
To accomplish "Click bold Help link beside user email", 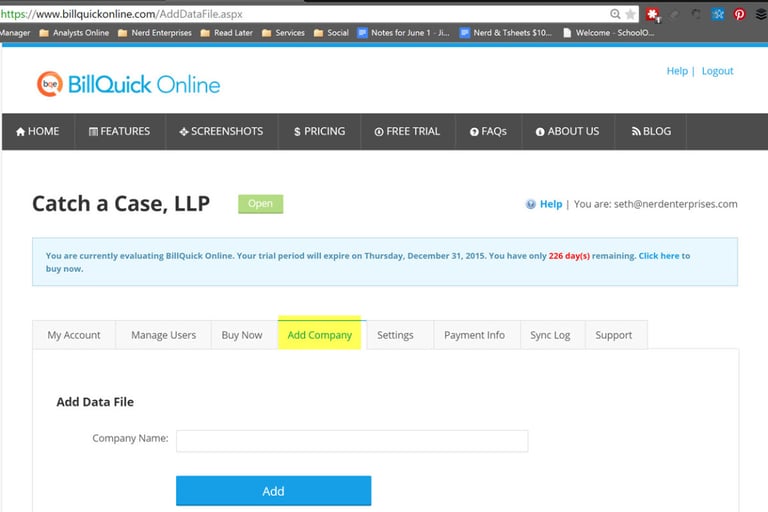I will coord(551,204).
